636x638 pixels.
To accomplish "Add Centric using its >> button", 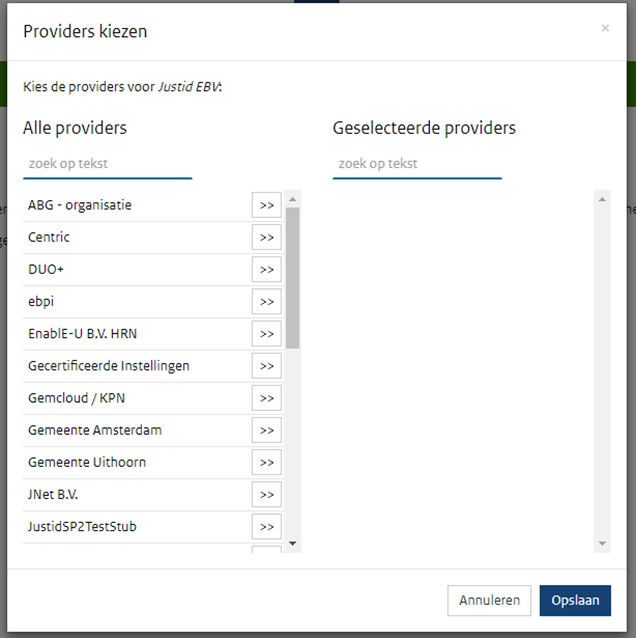I will click(x=267, y=237).
